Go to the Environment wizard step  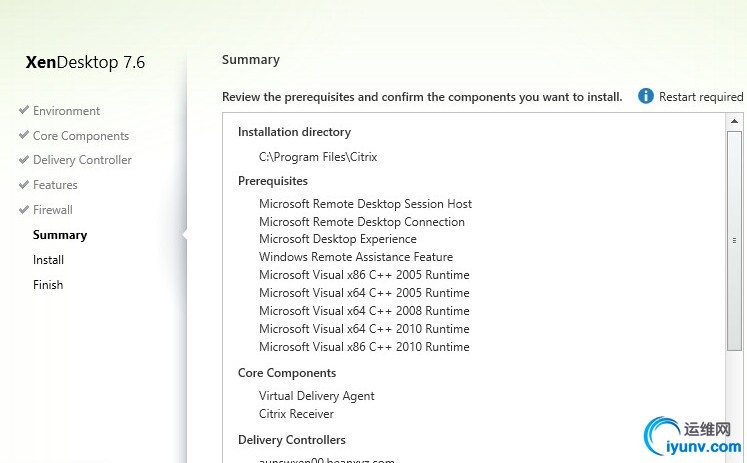point(66,111)
